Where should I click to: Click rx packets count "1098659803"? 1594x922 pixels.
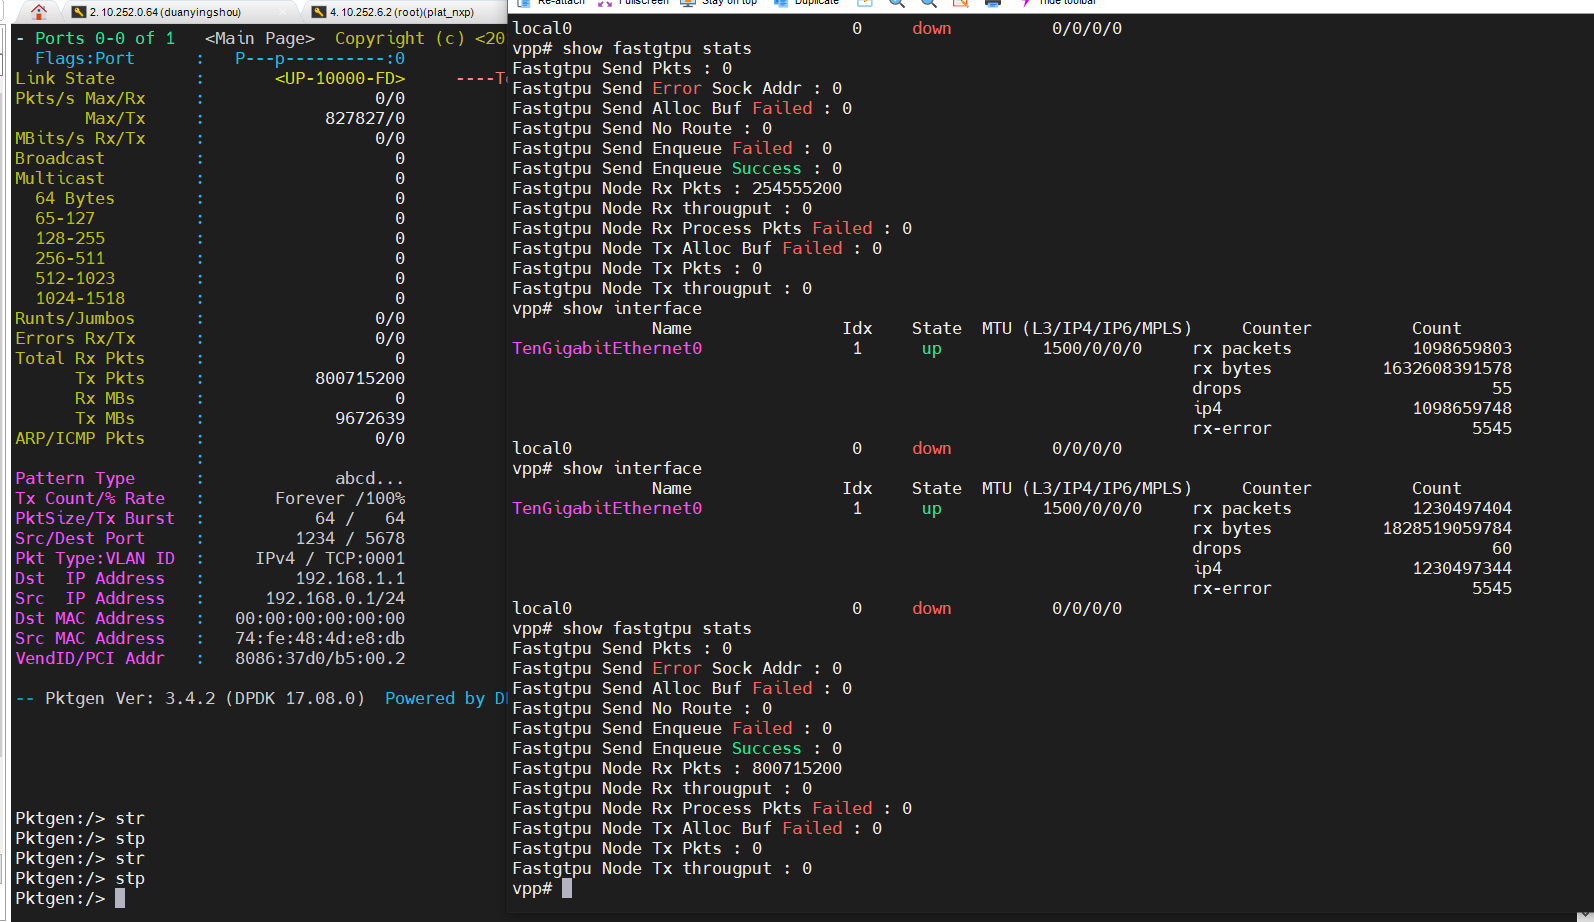(1462, 348)
